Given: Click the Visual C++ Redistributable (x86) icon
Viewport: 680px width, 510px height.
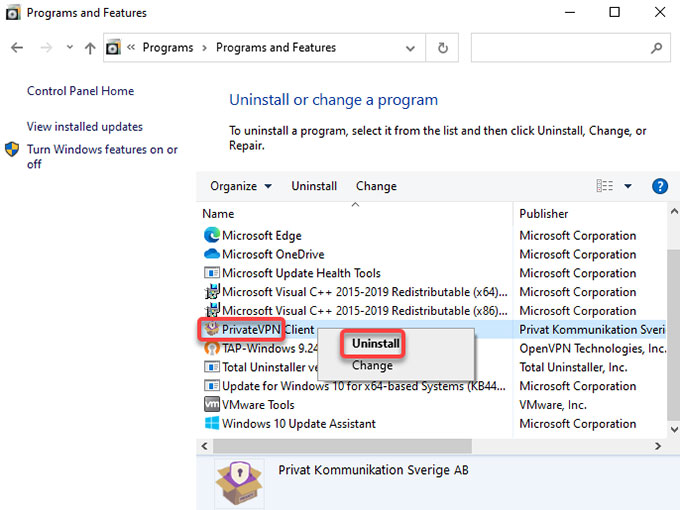Looking at the screenshot, I should click(x=212, y=311).
